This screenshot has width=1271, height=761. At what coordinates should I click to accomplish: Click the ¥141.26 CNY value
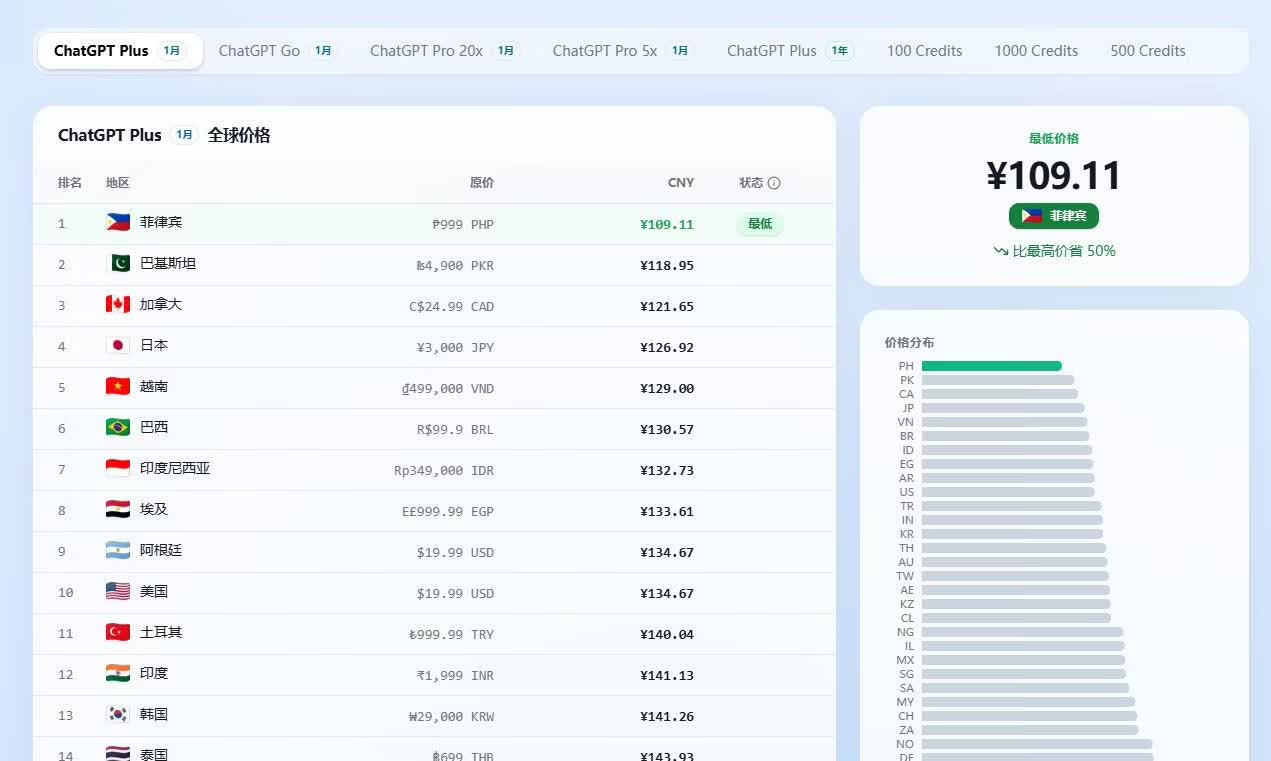click(667, 716)
